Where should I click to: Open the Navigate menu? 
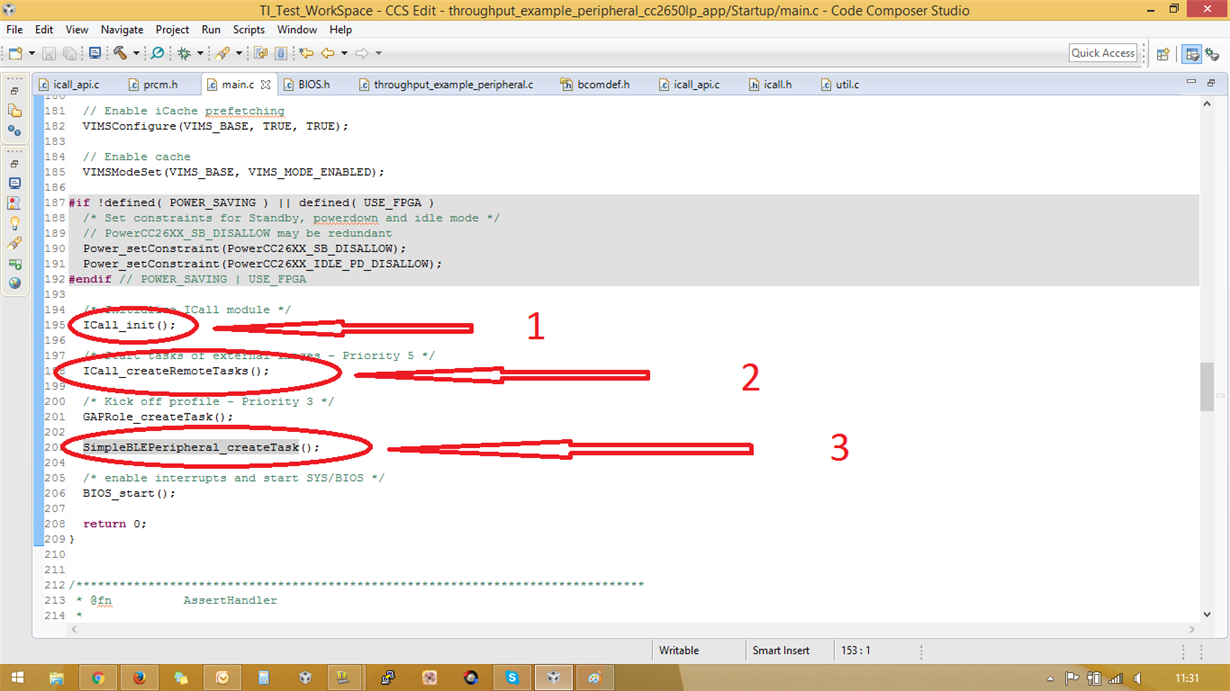coord(122,30)
